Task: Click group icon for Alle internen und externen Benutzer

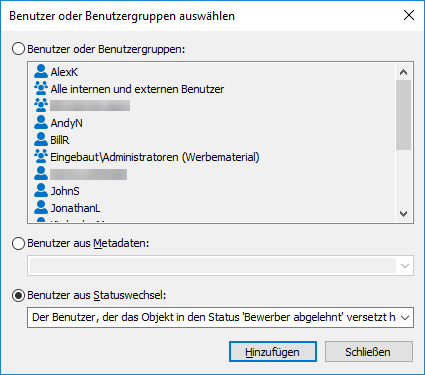Action: [41, 89]
